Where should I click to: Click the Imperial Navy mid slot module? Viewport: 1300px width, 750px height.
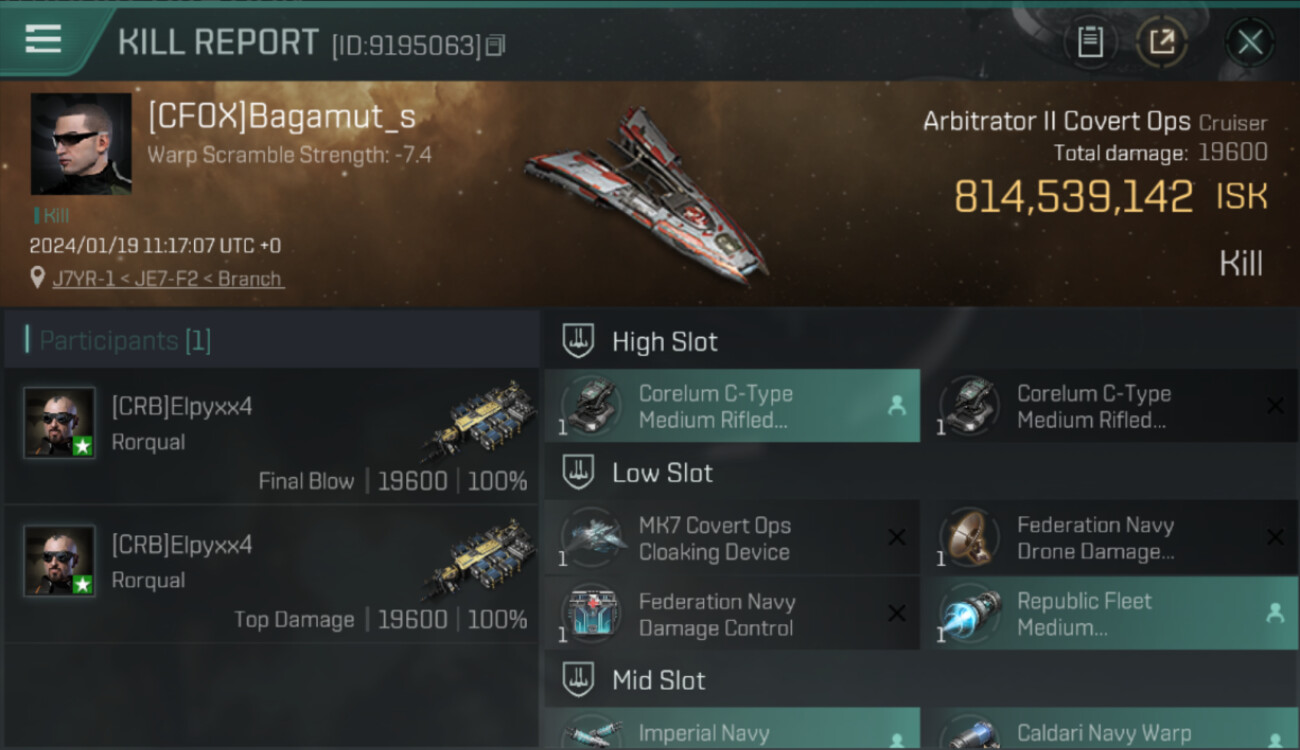coord(732,729)
